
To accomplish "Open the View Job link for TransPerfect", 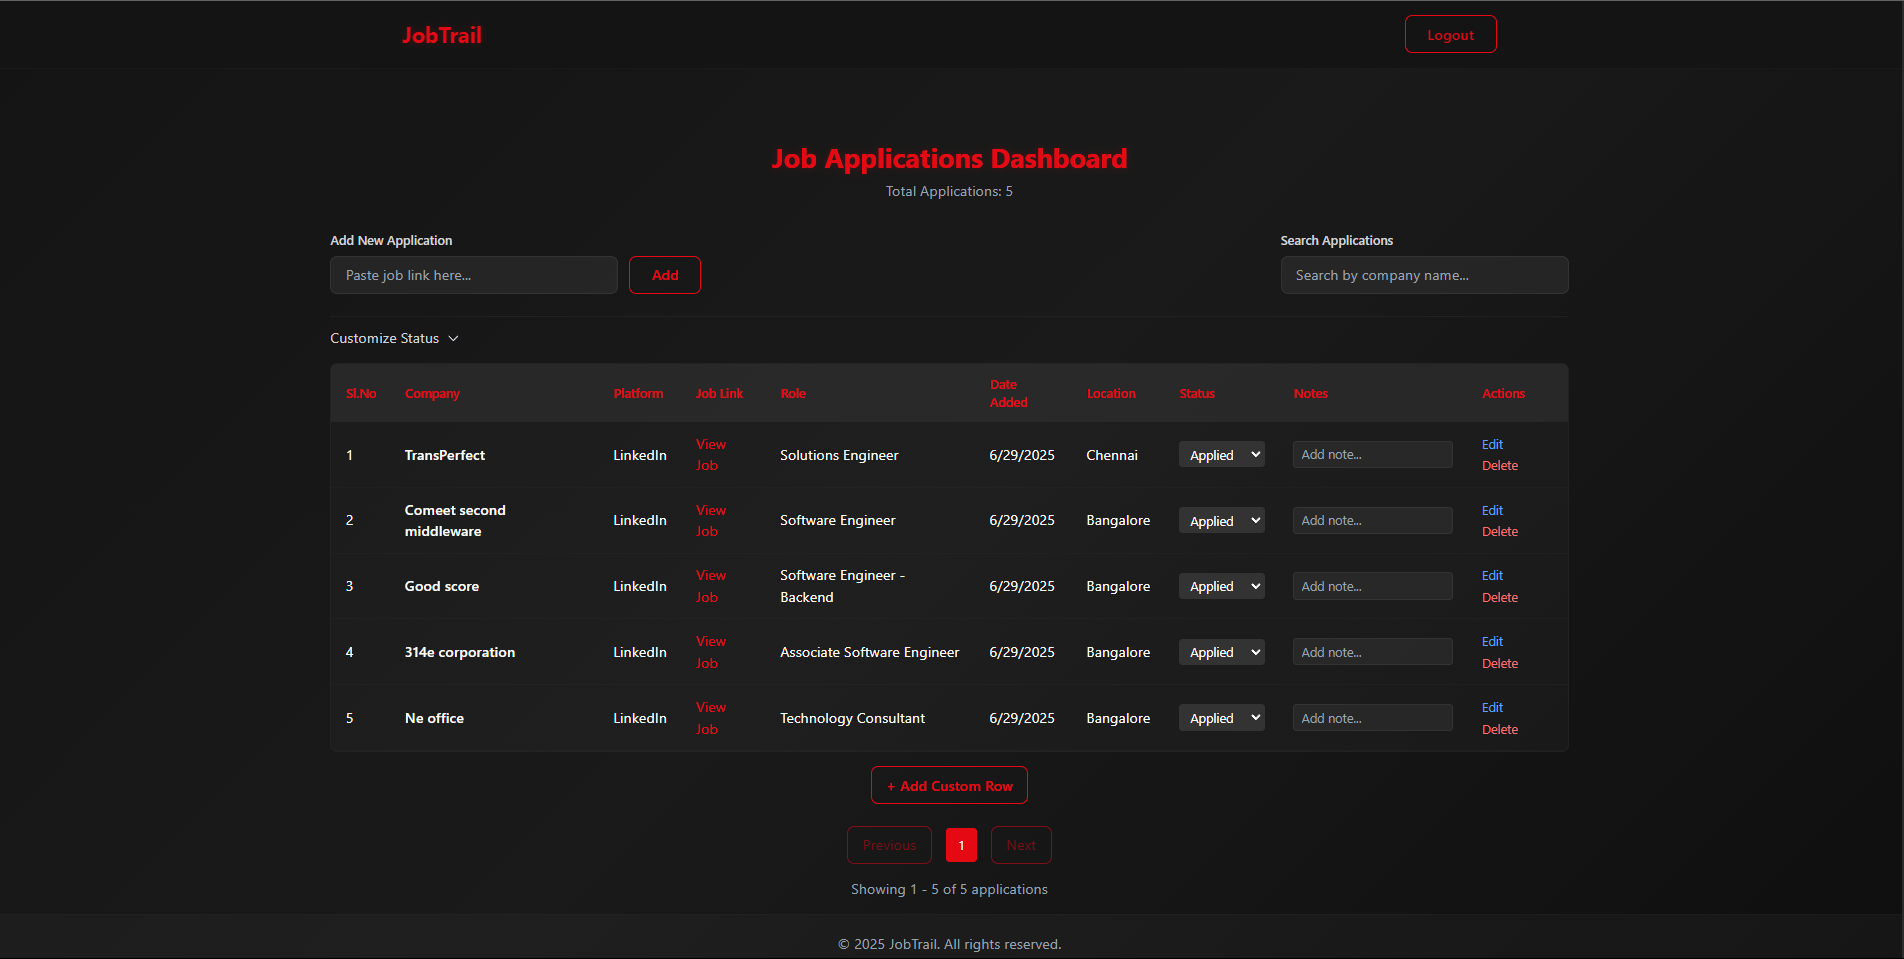I will 710,454.
